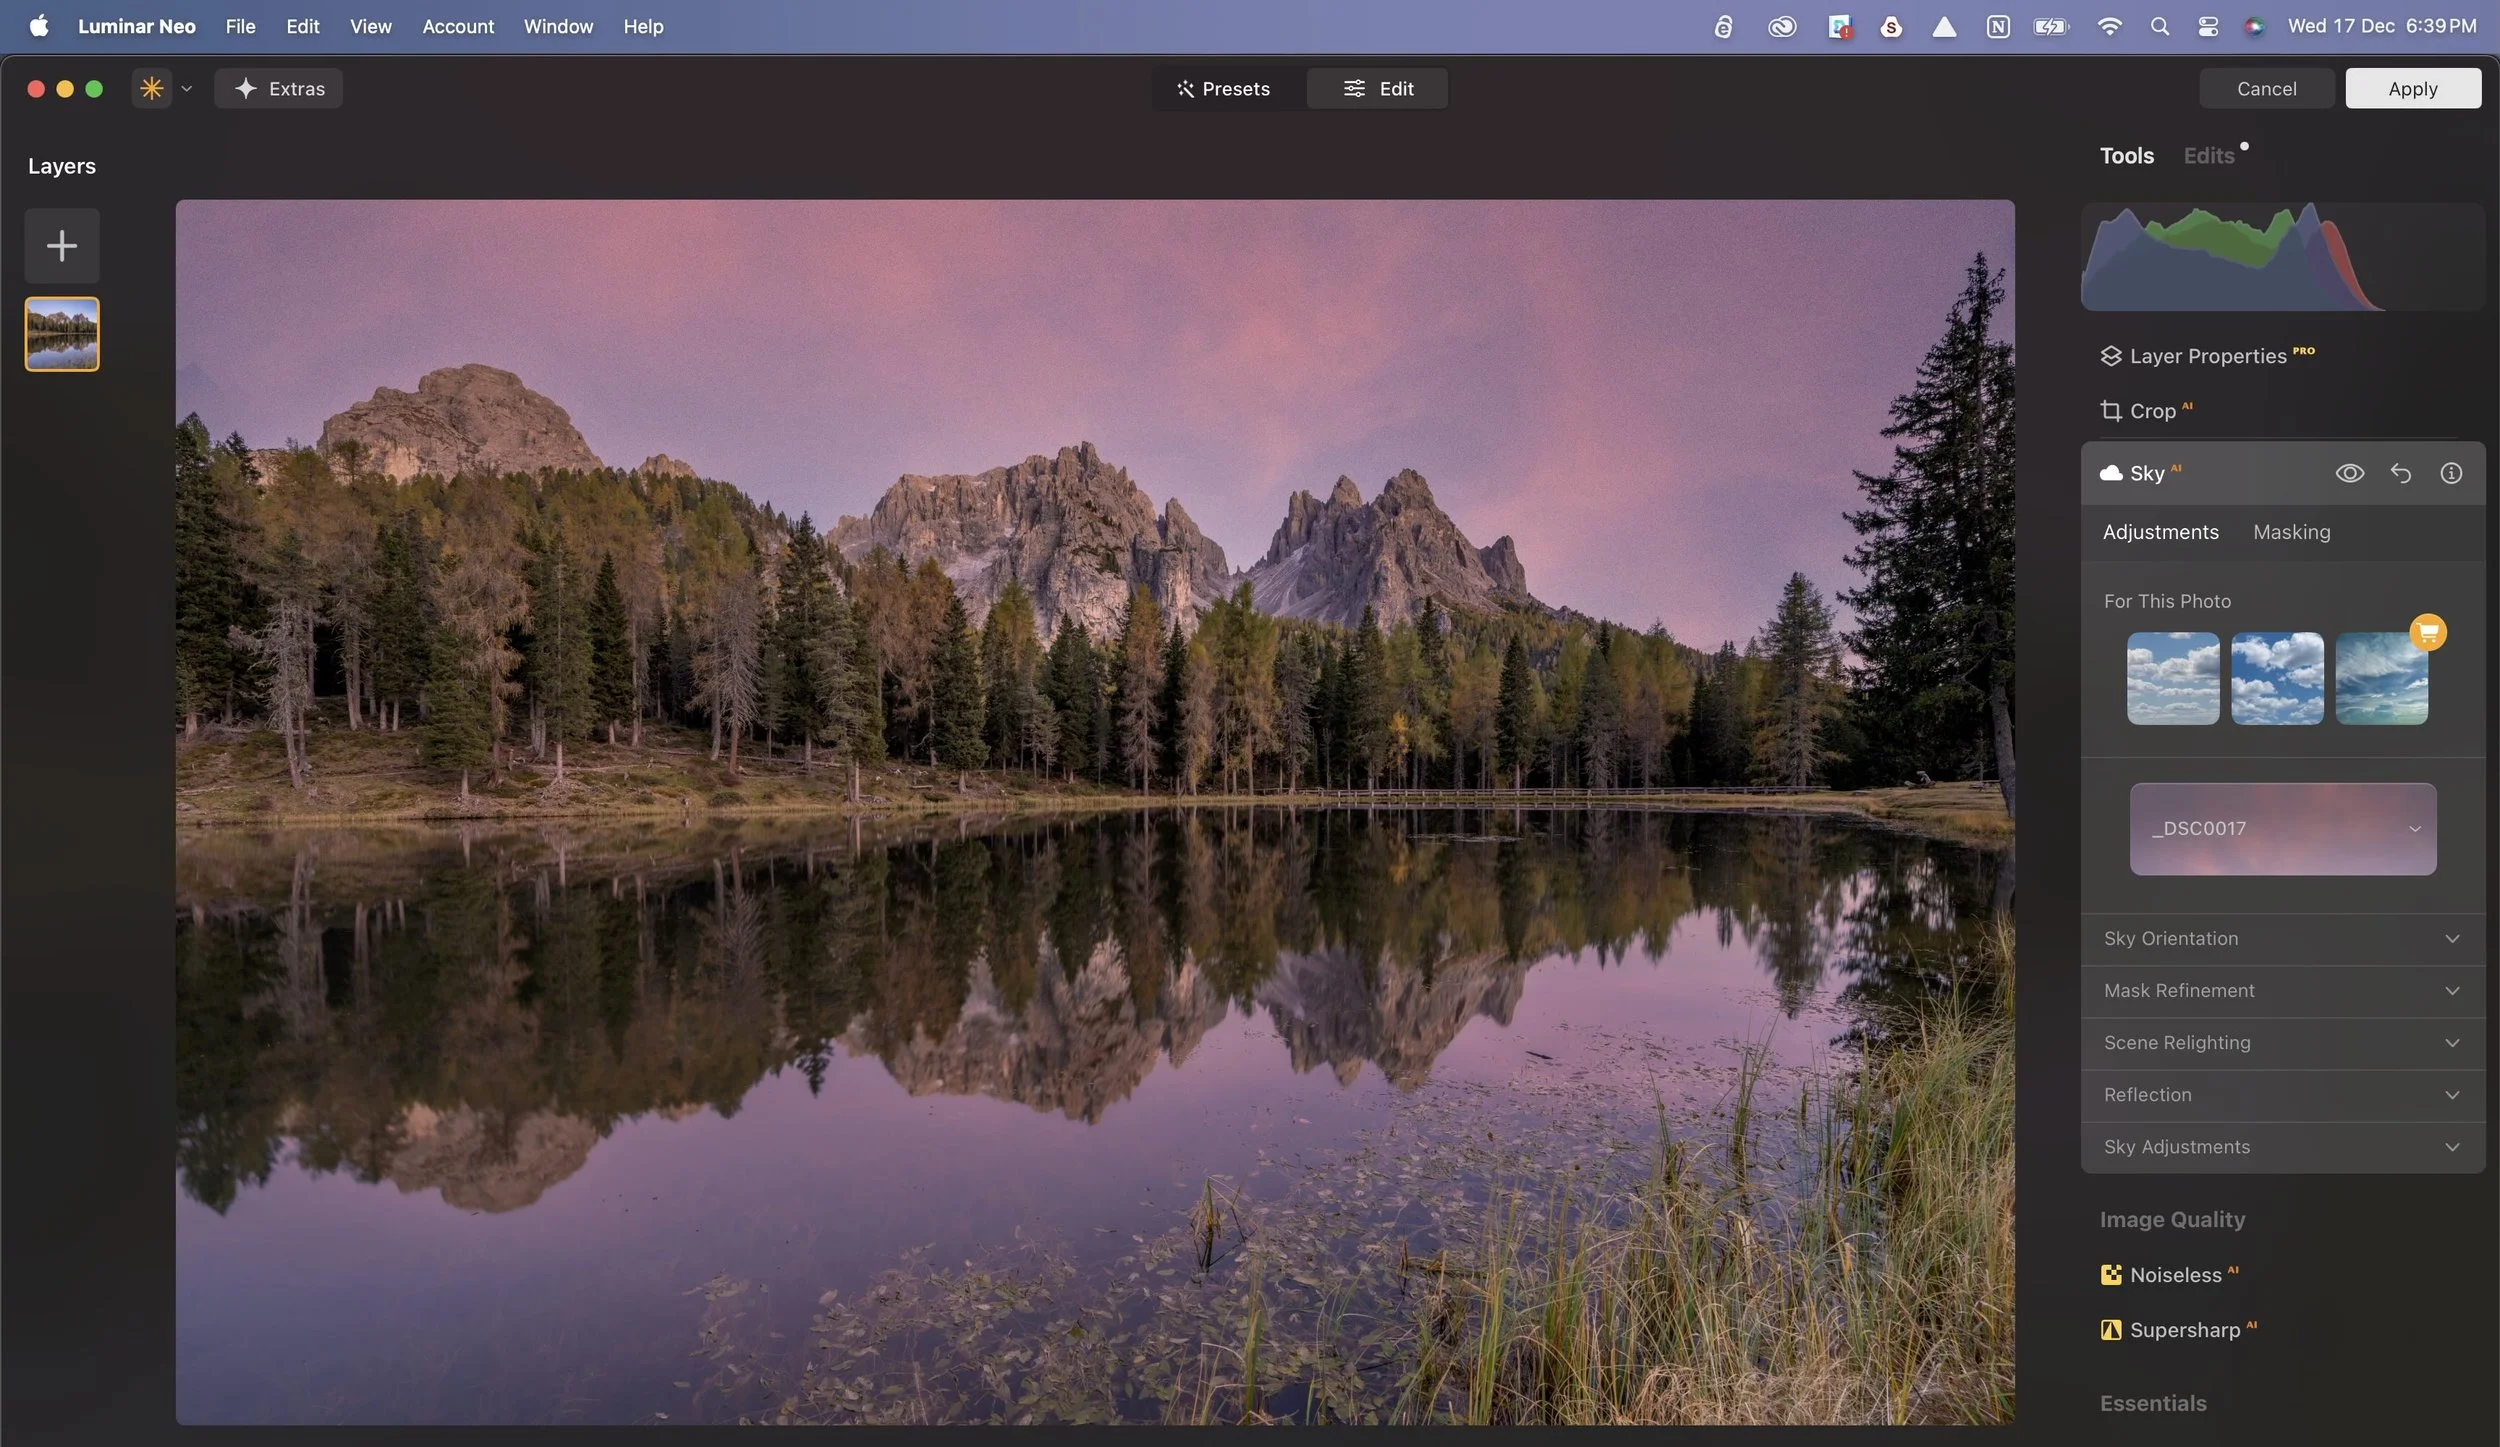Switch to the Masking tab

tap(2291, 532)
